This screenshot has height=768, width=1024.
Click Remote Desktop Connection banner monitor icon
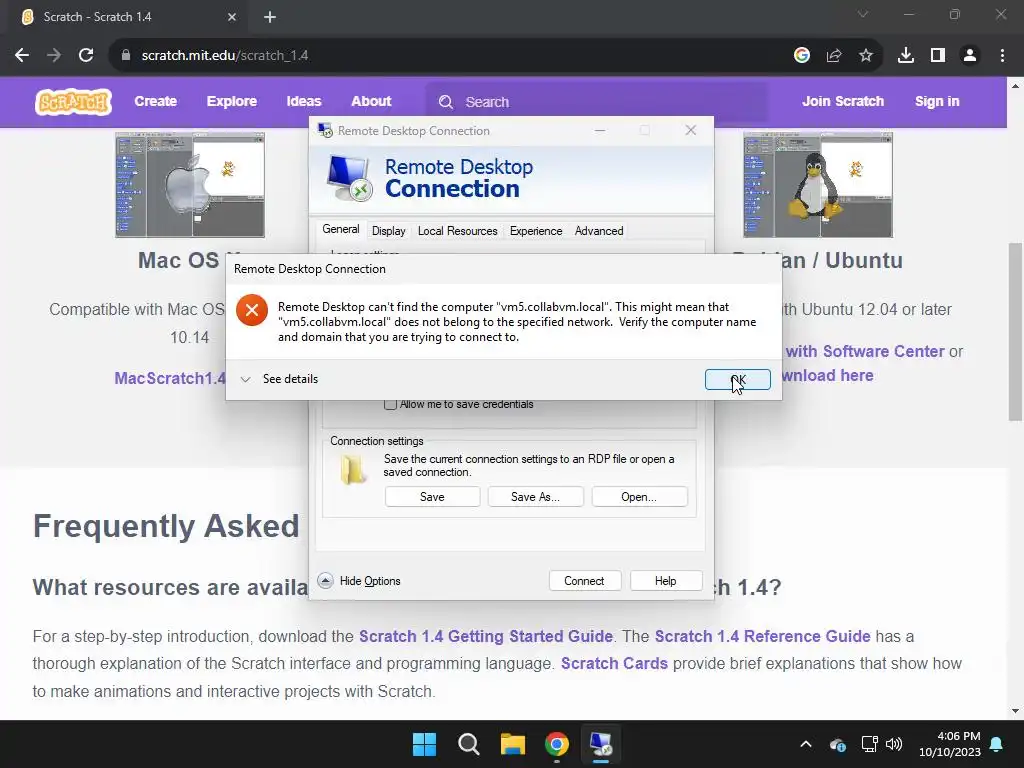pos(349,178)
